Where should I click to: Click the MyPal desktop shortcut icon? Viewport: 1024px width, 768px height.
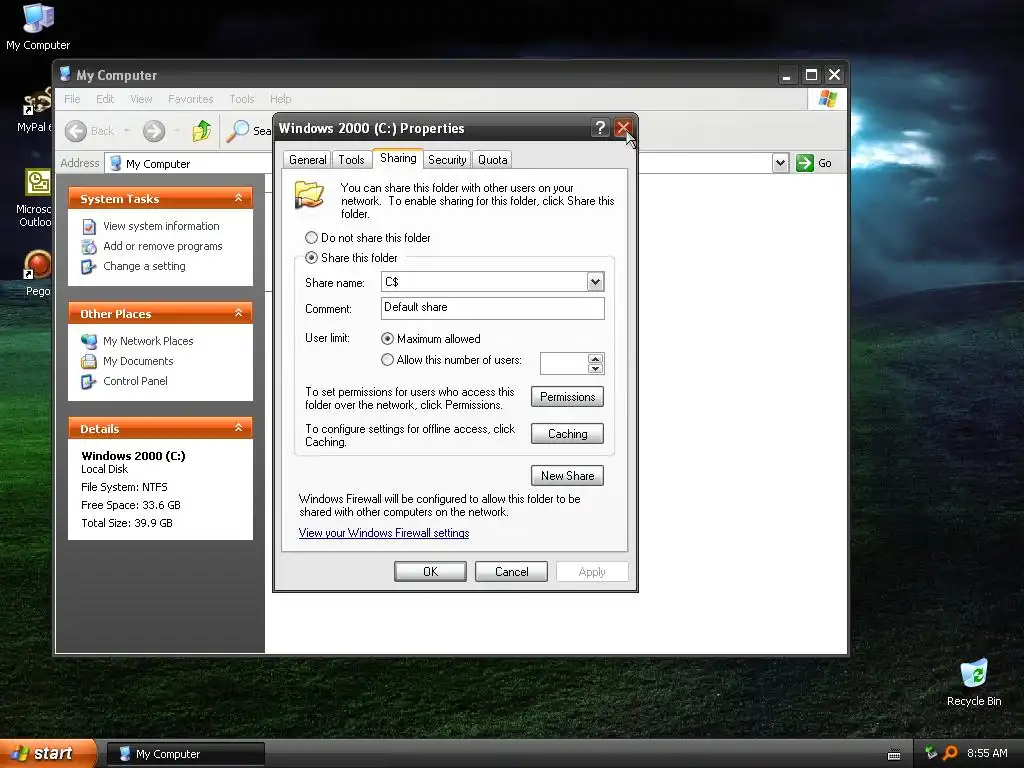coord(36,101)
